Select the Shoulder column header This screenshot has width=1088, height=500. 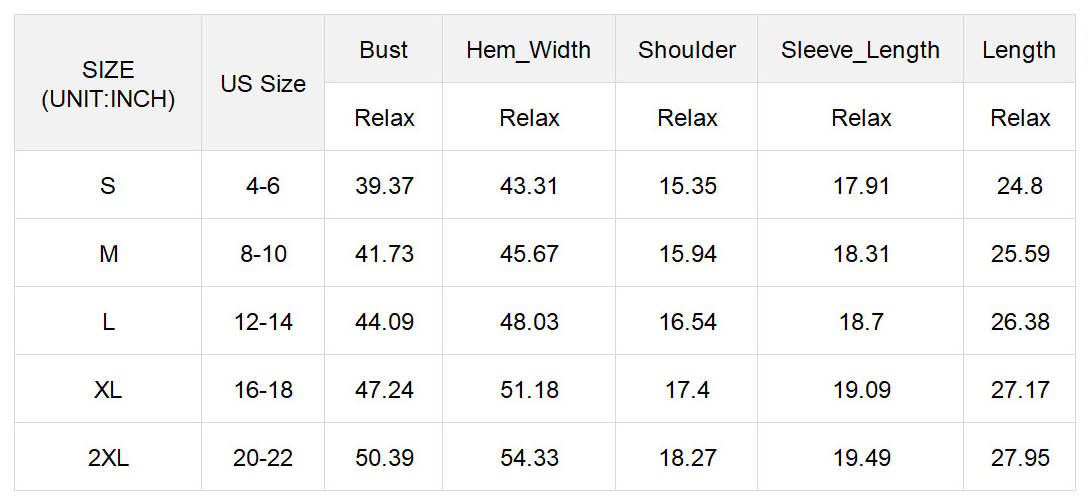pos(687,50)
